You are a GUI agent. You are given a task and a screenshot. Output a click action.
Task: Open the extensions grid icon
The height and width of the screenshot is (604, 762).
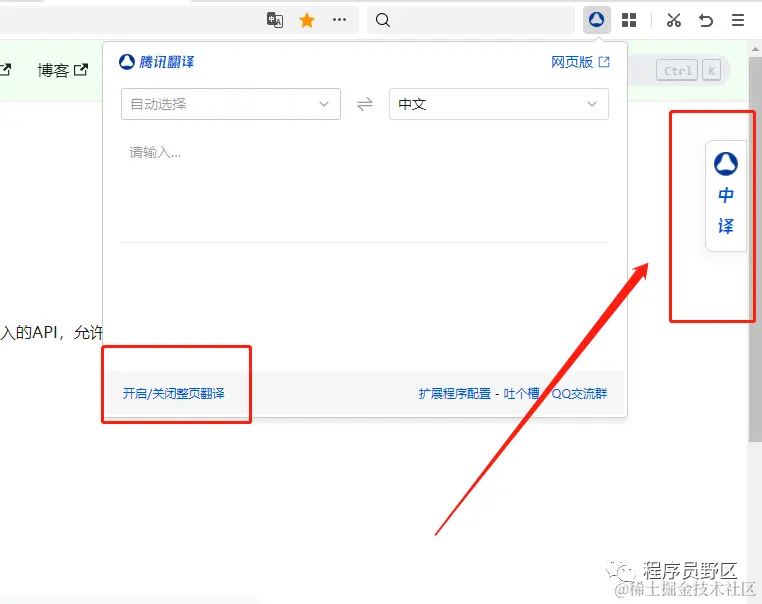(629, 20)
